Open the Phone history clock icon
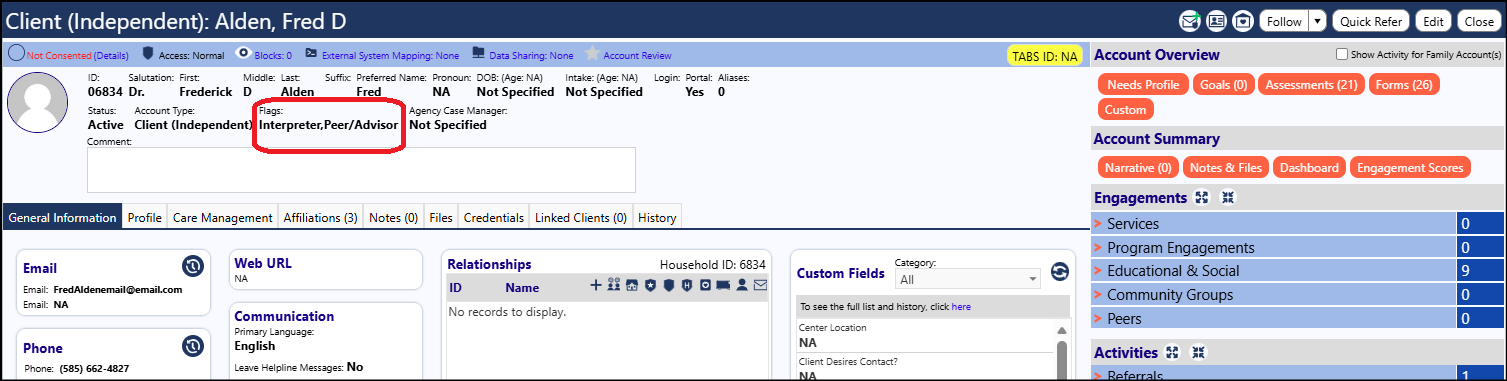This screenshot has width=1507, height=381. [x=193, y=346]
